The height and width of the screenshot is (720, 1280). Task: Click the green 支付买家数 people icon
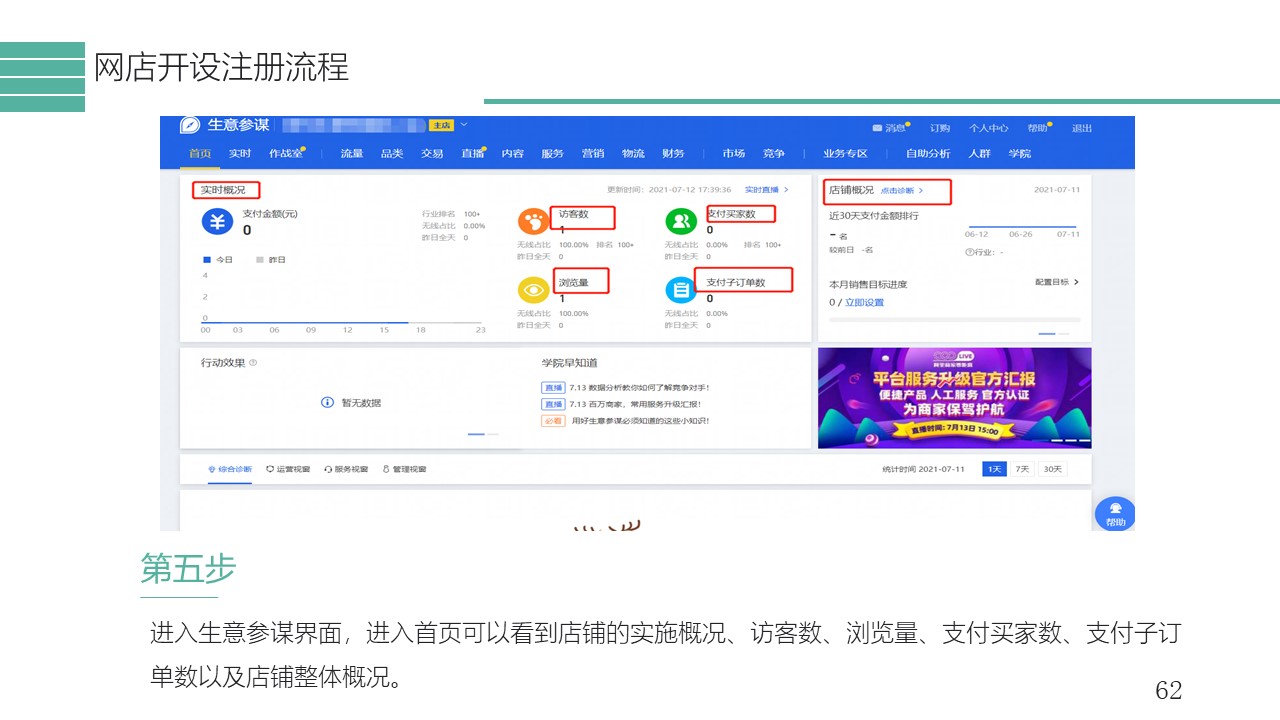pos(681,222)
